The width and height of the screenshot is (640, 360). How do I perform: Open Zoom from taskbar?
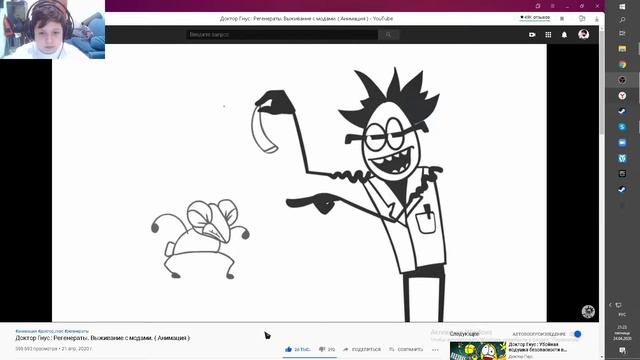point(622,142)
